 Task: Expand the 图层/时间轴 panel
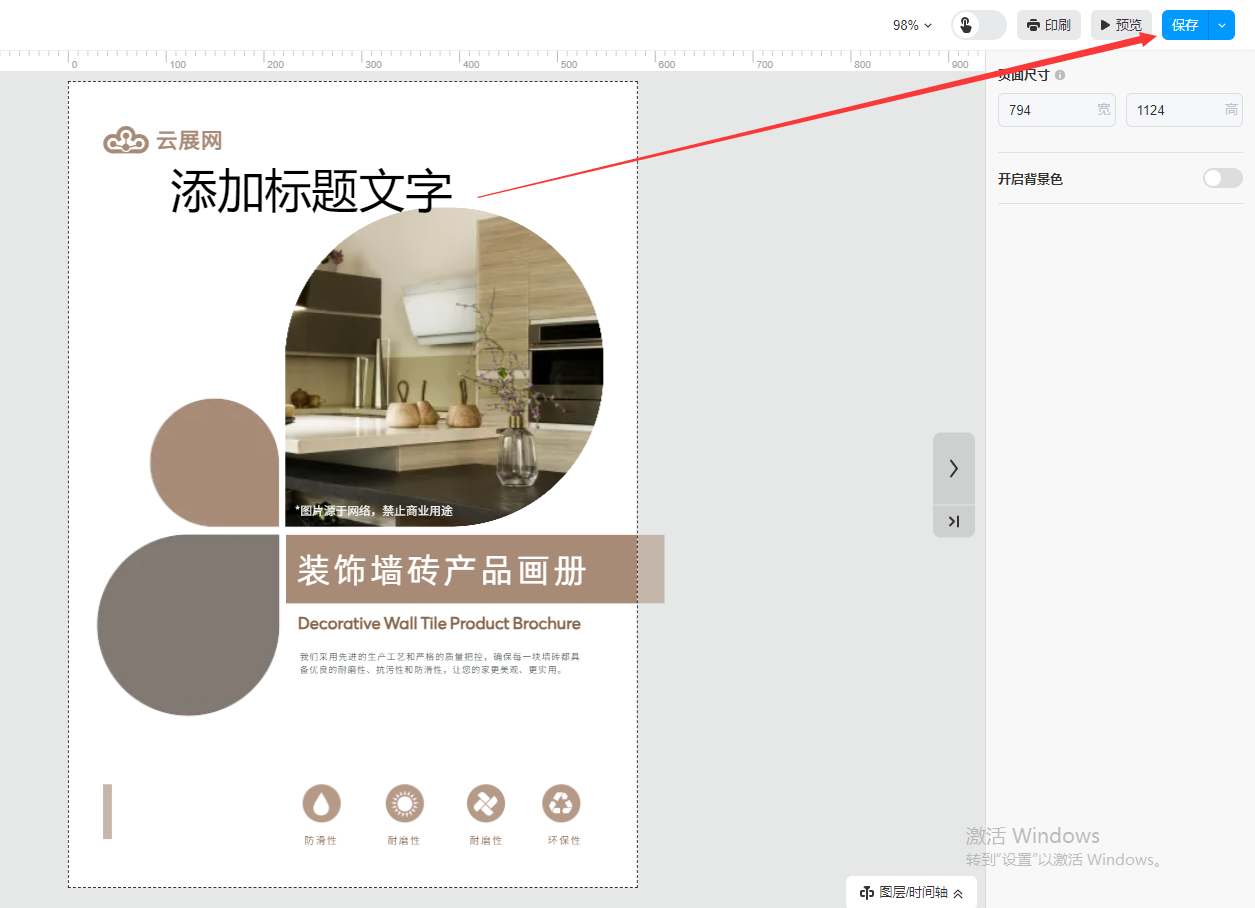click(x=911, y=893)
